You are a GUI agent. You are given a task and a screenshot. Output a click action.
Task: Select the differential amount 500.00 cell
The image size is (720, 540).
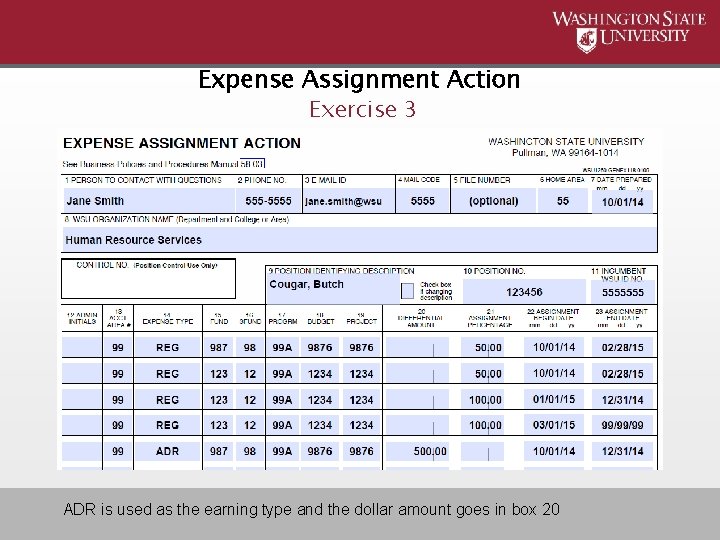tap(417, 451)
